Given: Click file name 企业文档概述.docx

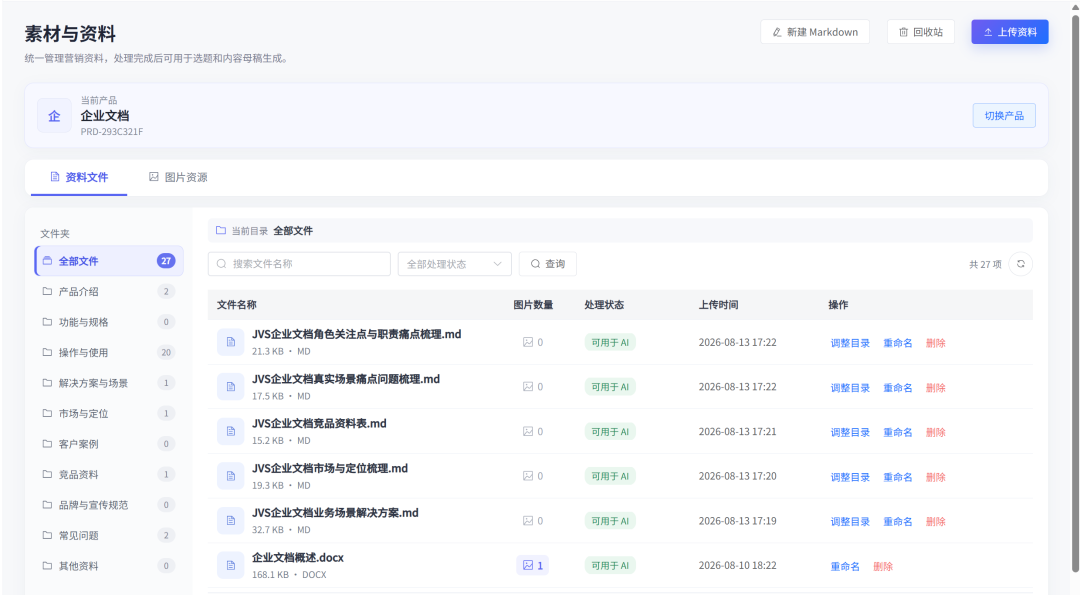Looking at the screenshot, I should pyautogui.click(x=298, y=557).
